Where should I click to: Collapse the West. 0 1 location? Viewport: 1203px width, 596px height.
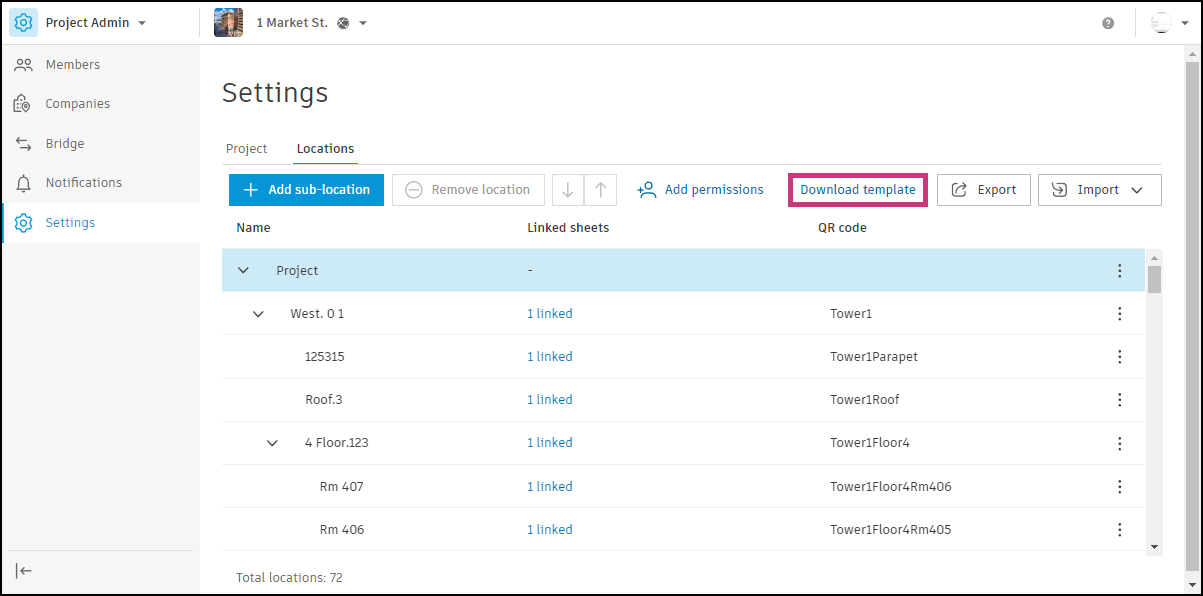click(258, 314)
